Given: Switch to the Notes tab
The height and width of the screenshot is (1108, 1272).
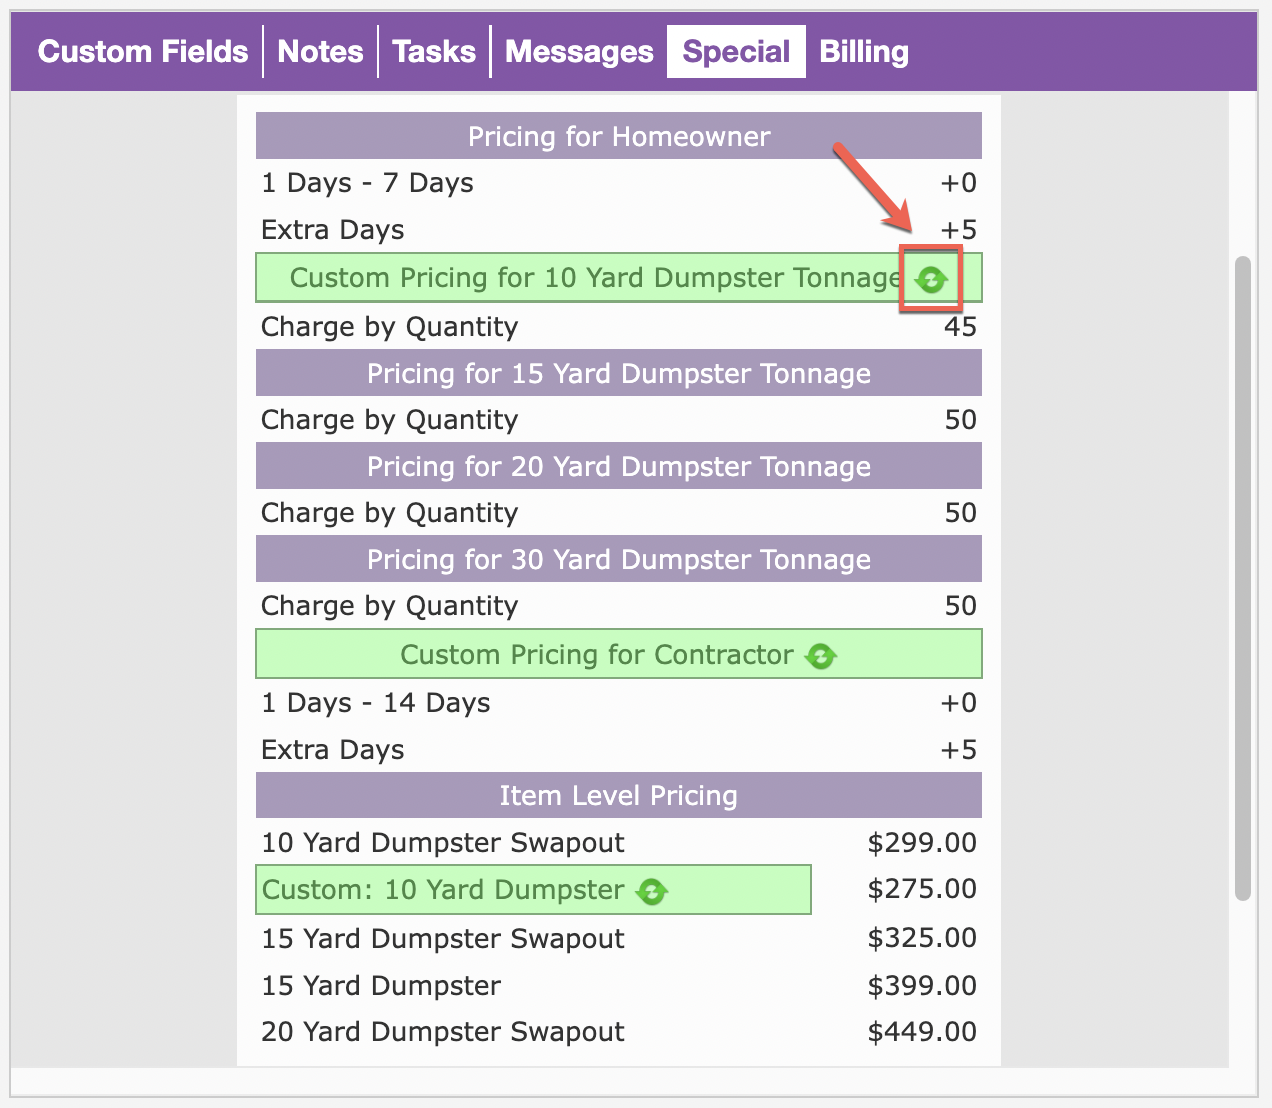Looking at the screenshot, I should (x=320, y=52).
